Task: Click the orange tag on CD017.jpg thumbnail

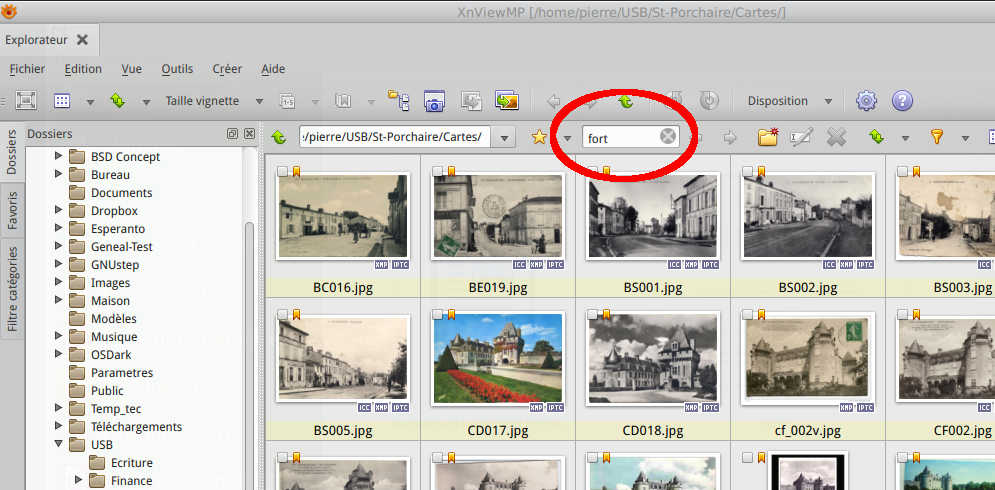Action: coord(451,314)
